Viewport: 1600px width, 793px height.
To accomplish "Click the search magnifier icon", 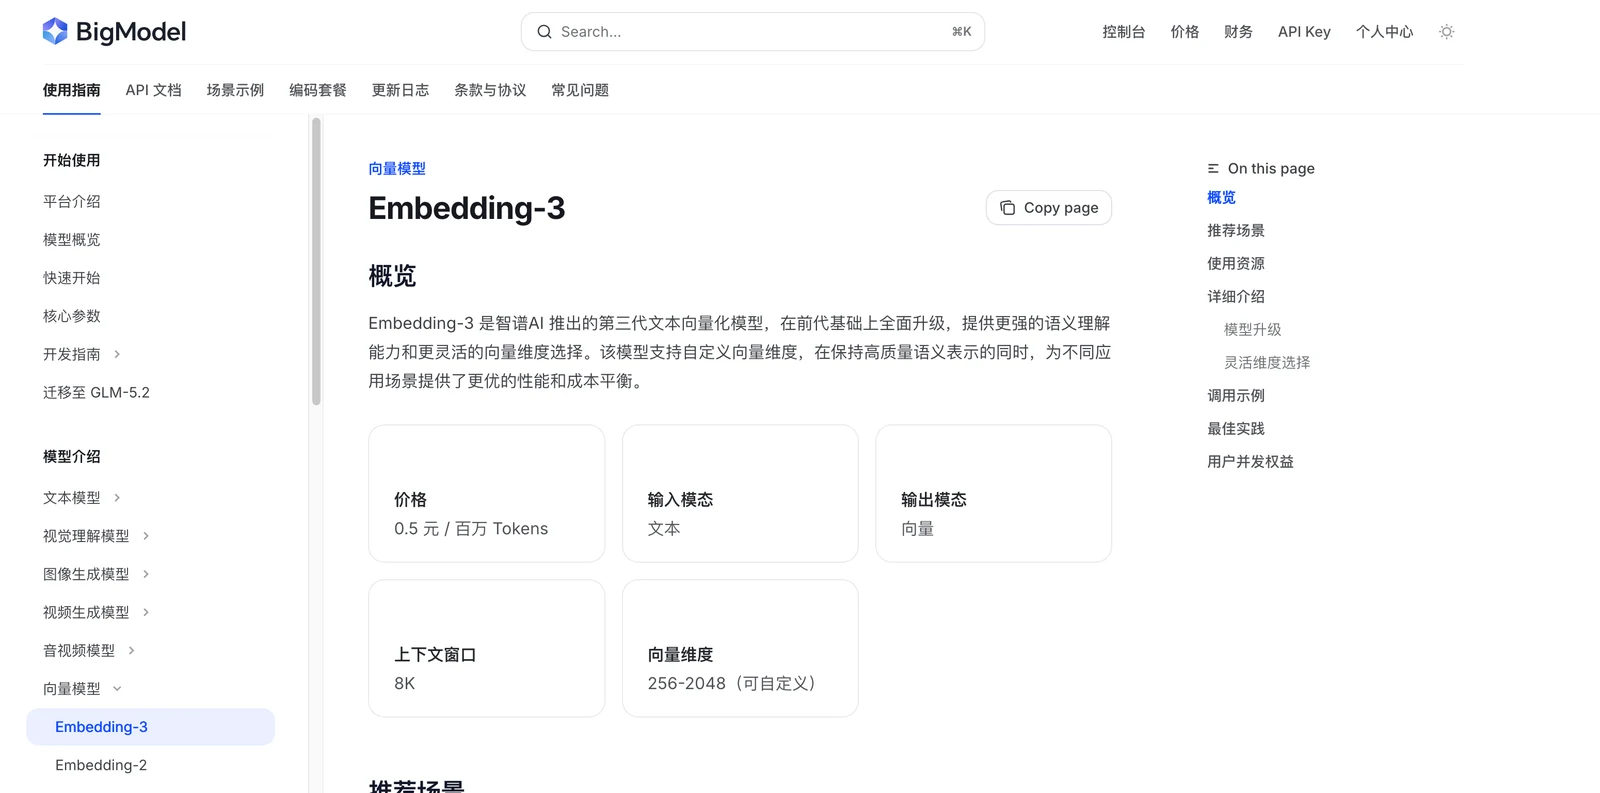I will (544, 32).
